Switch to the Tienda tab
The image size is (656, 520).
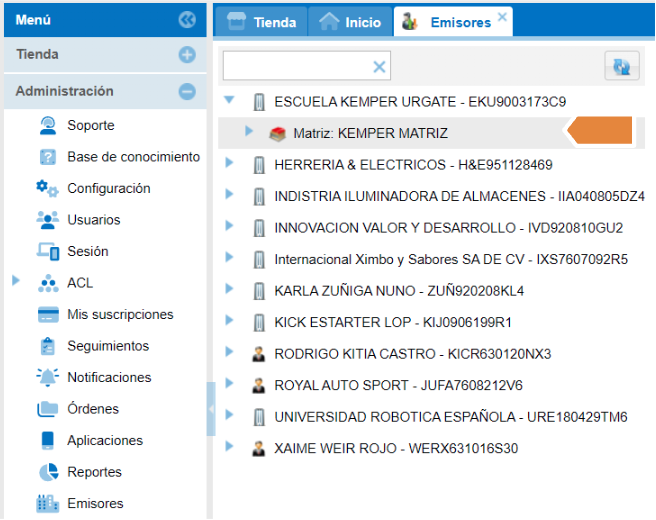263,22
